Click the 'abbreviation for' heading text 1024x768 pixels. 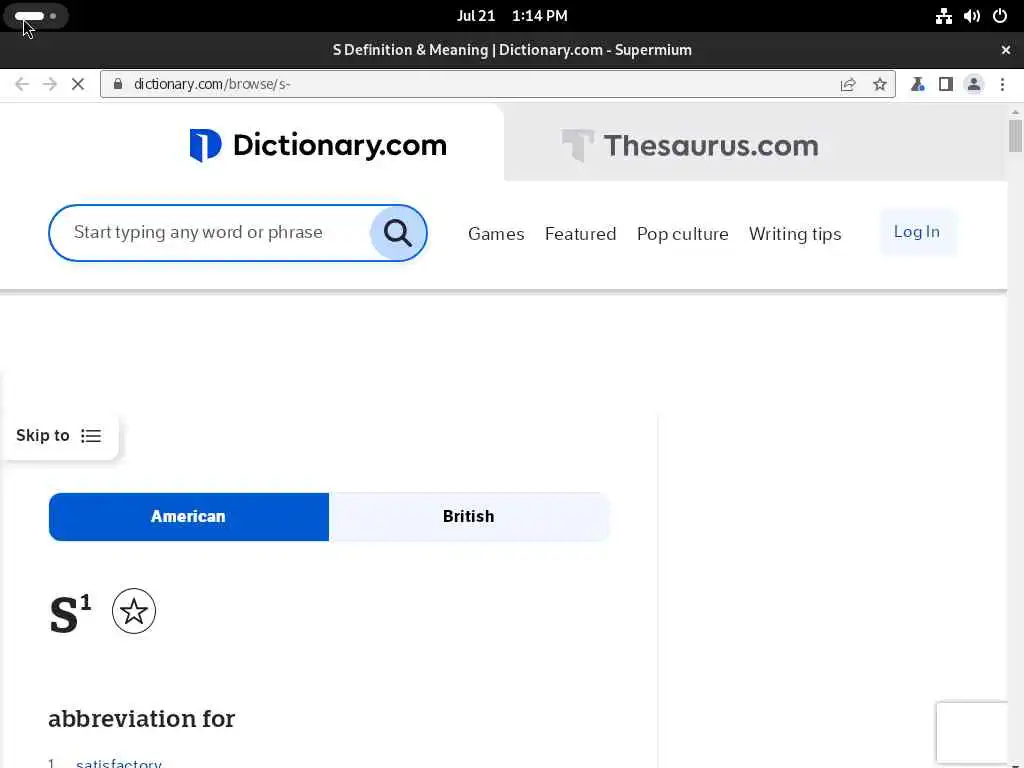[142, 719]
